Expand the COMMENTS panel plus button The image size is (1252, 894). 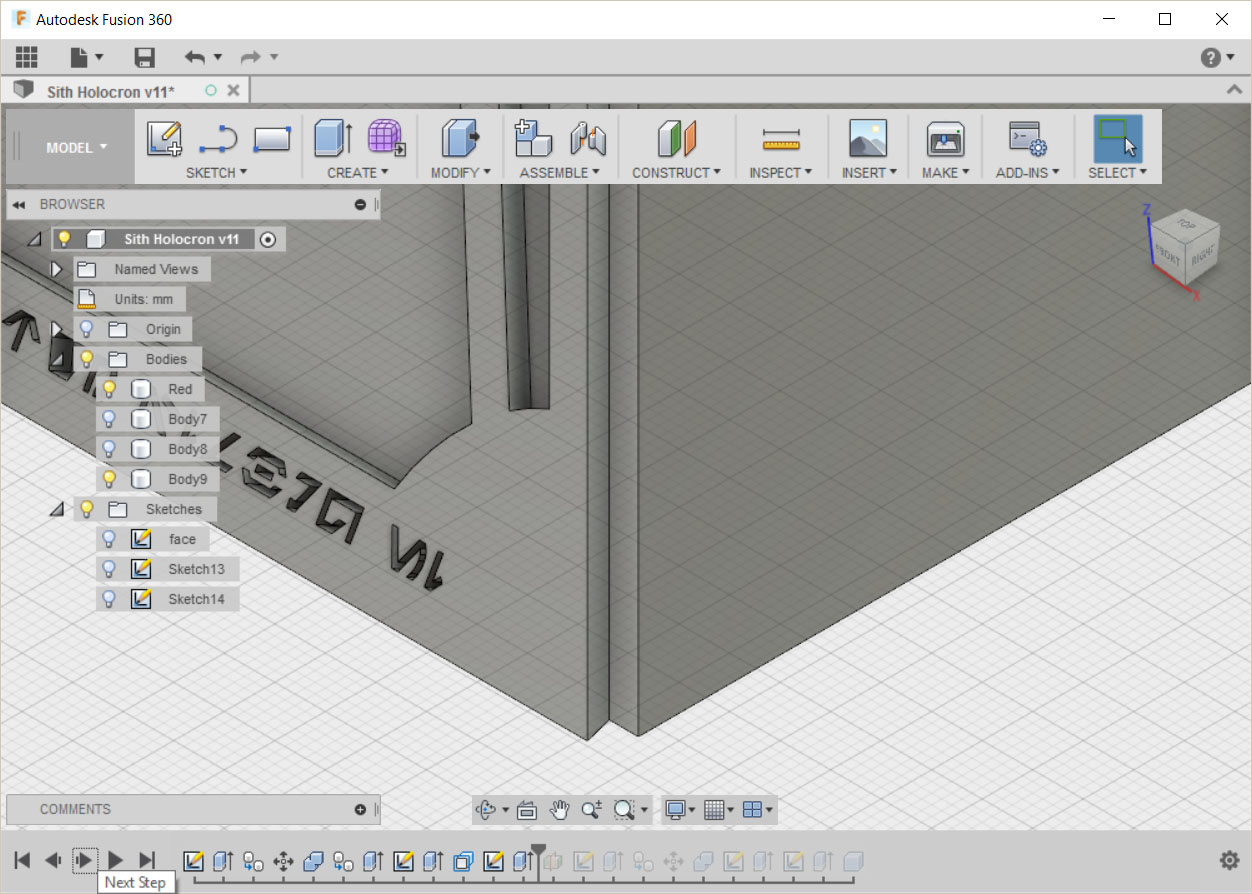coord(360,809)
